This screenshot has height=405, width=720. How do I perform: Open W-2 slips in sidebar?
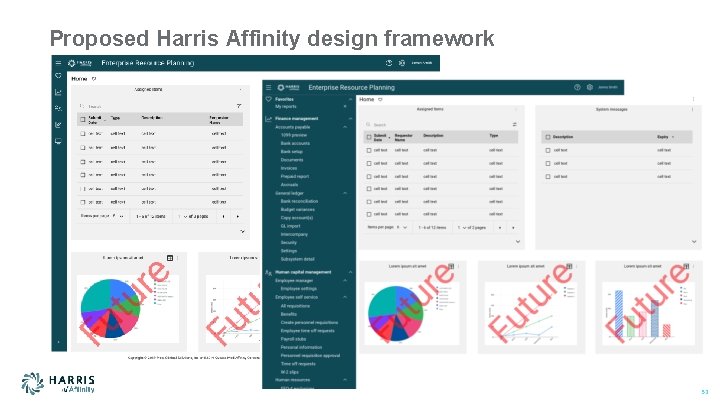coord(289,372)
